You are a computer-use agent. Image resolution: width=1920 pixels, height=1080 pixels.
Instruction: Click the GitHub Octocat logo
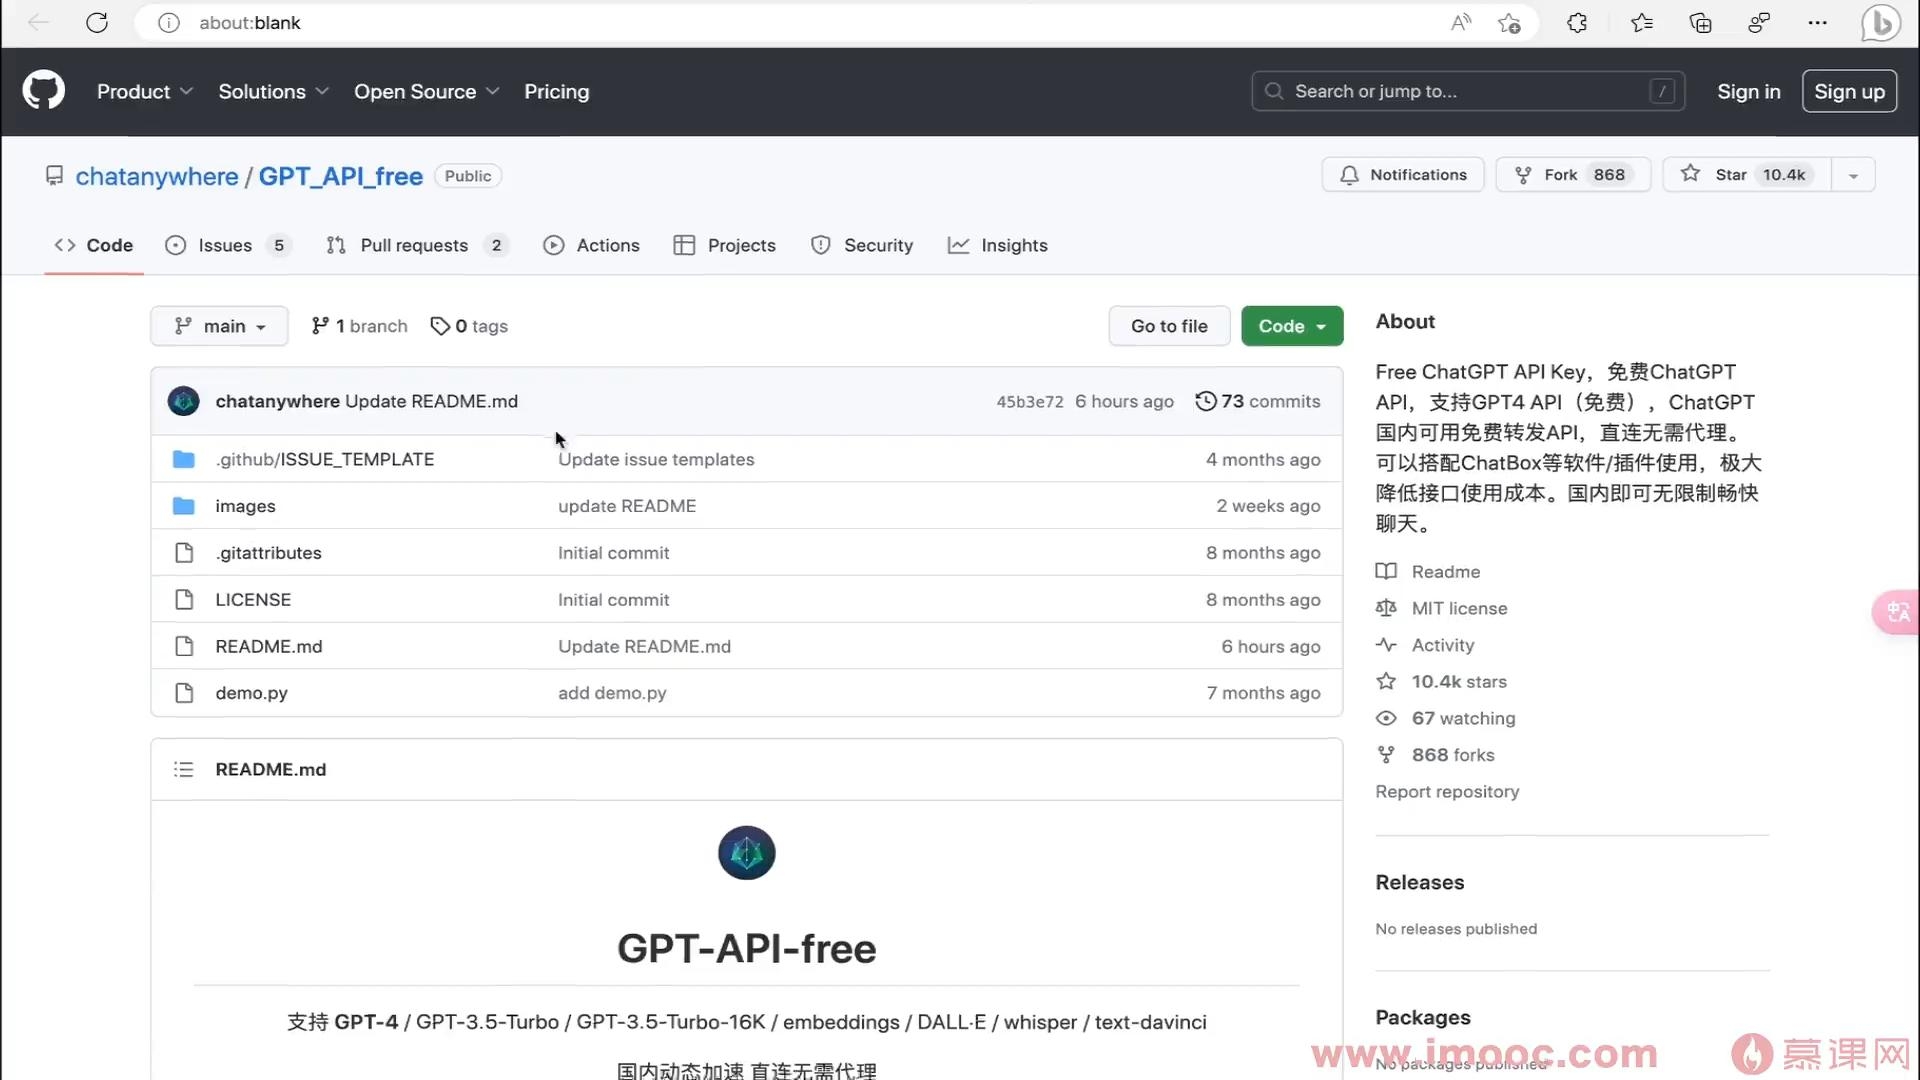tap(44, 91)
